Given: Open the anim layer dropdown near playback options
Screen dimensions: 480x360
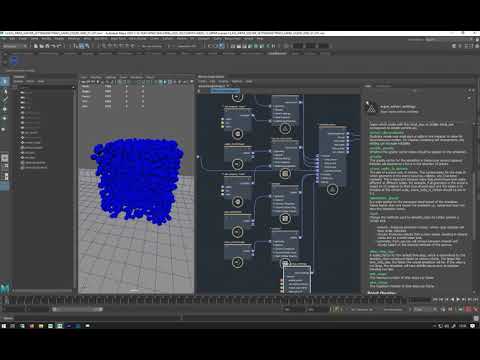Looking at the screenshot, I should pos(394,309).
